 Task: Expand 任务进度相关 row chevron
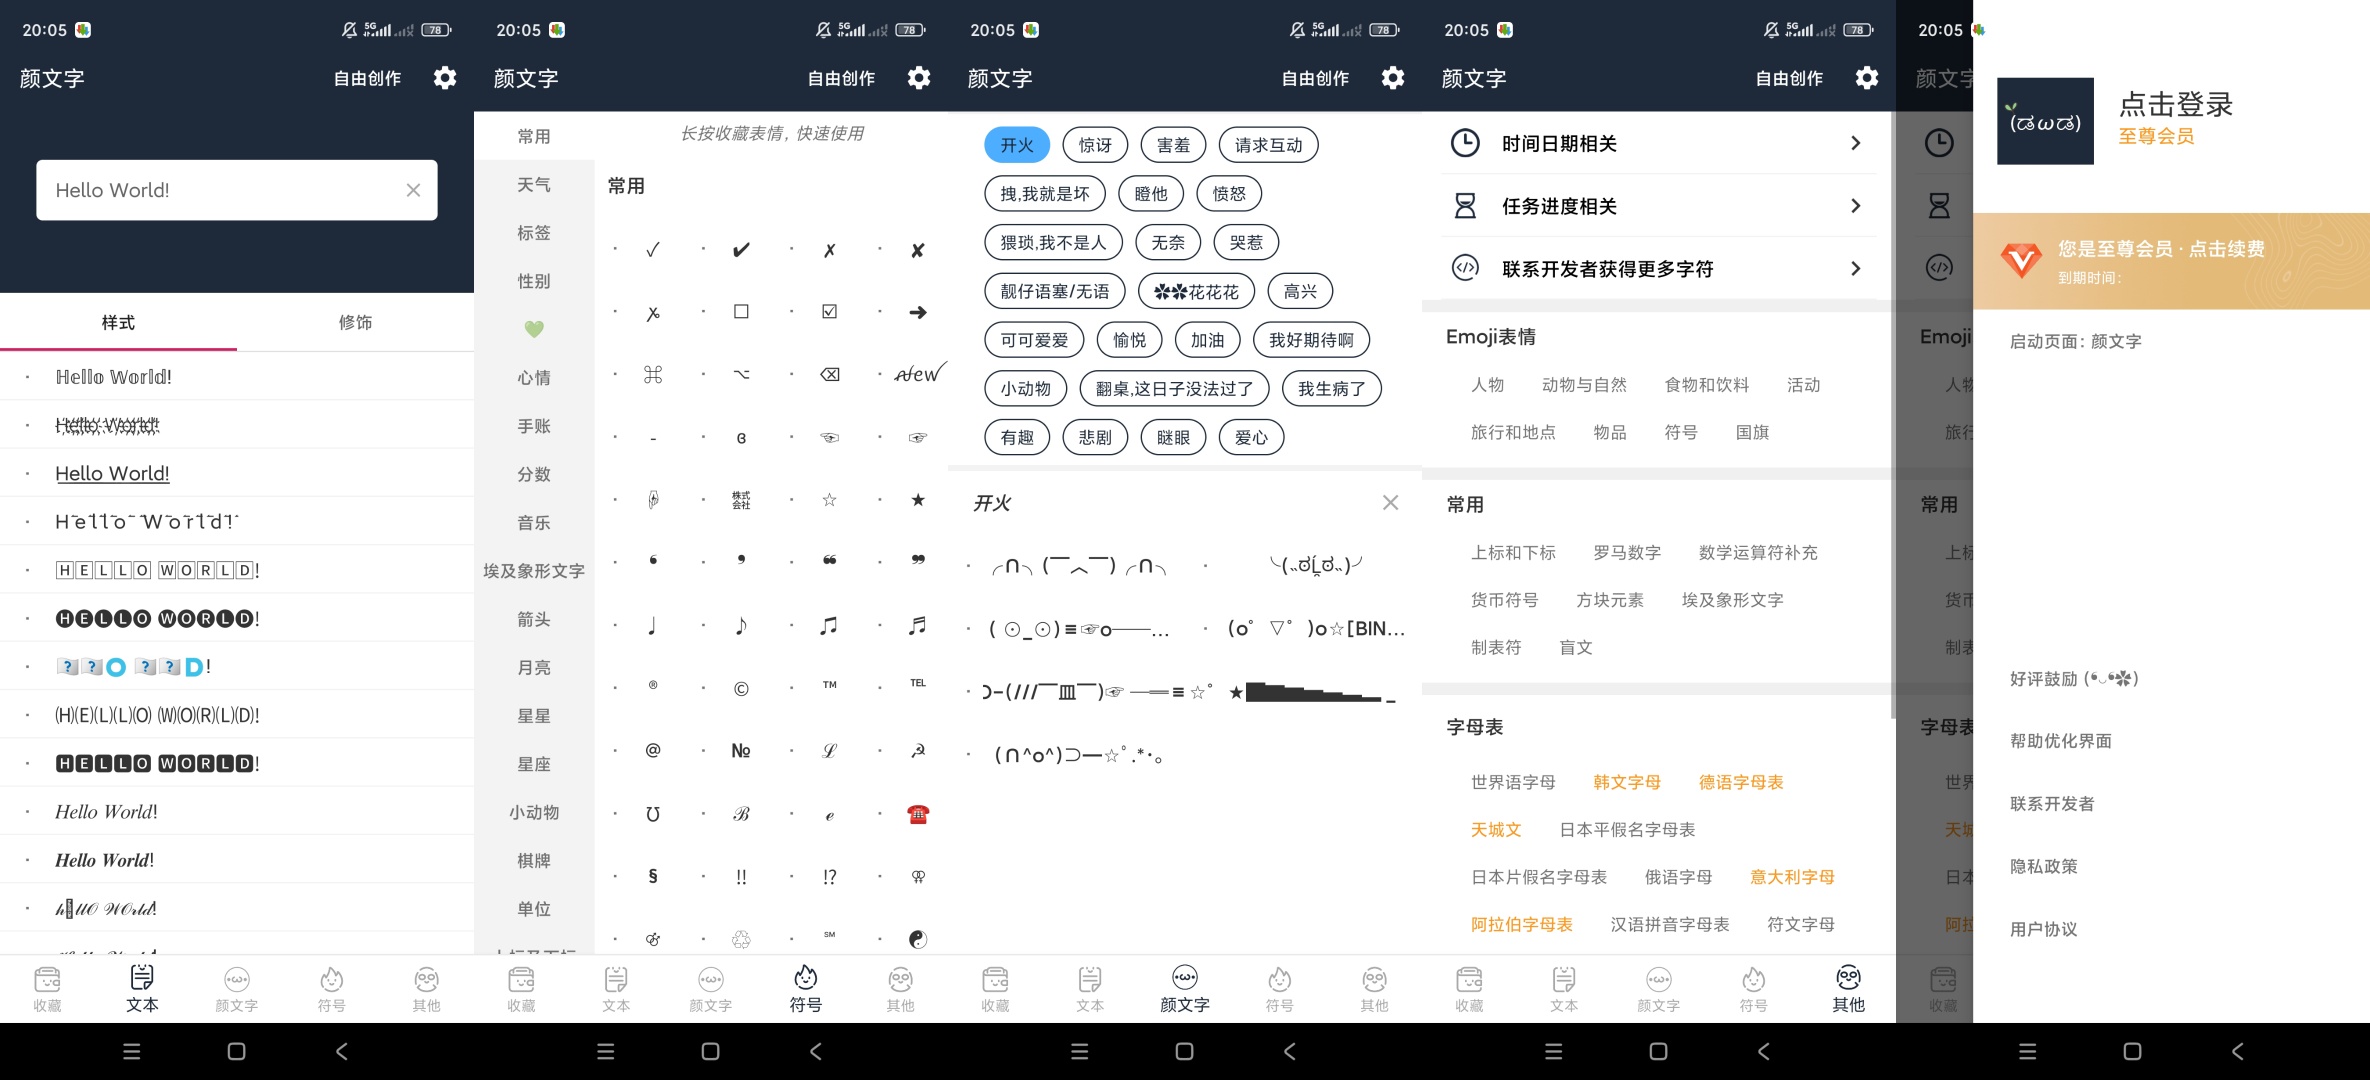point(1855,206)
